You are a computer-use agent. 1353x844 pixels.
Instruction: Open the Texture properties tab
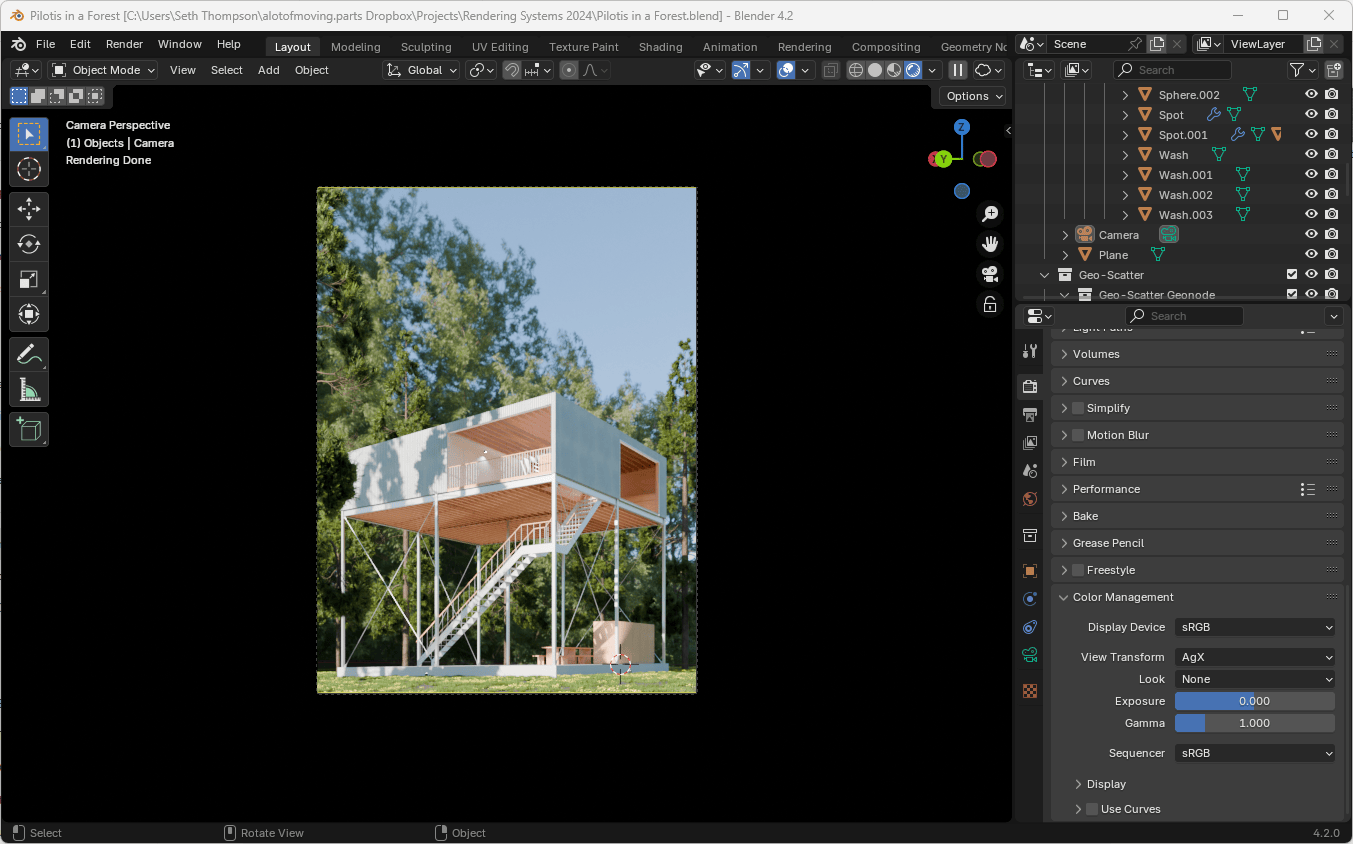1030,690
